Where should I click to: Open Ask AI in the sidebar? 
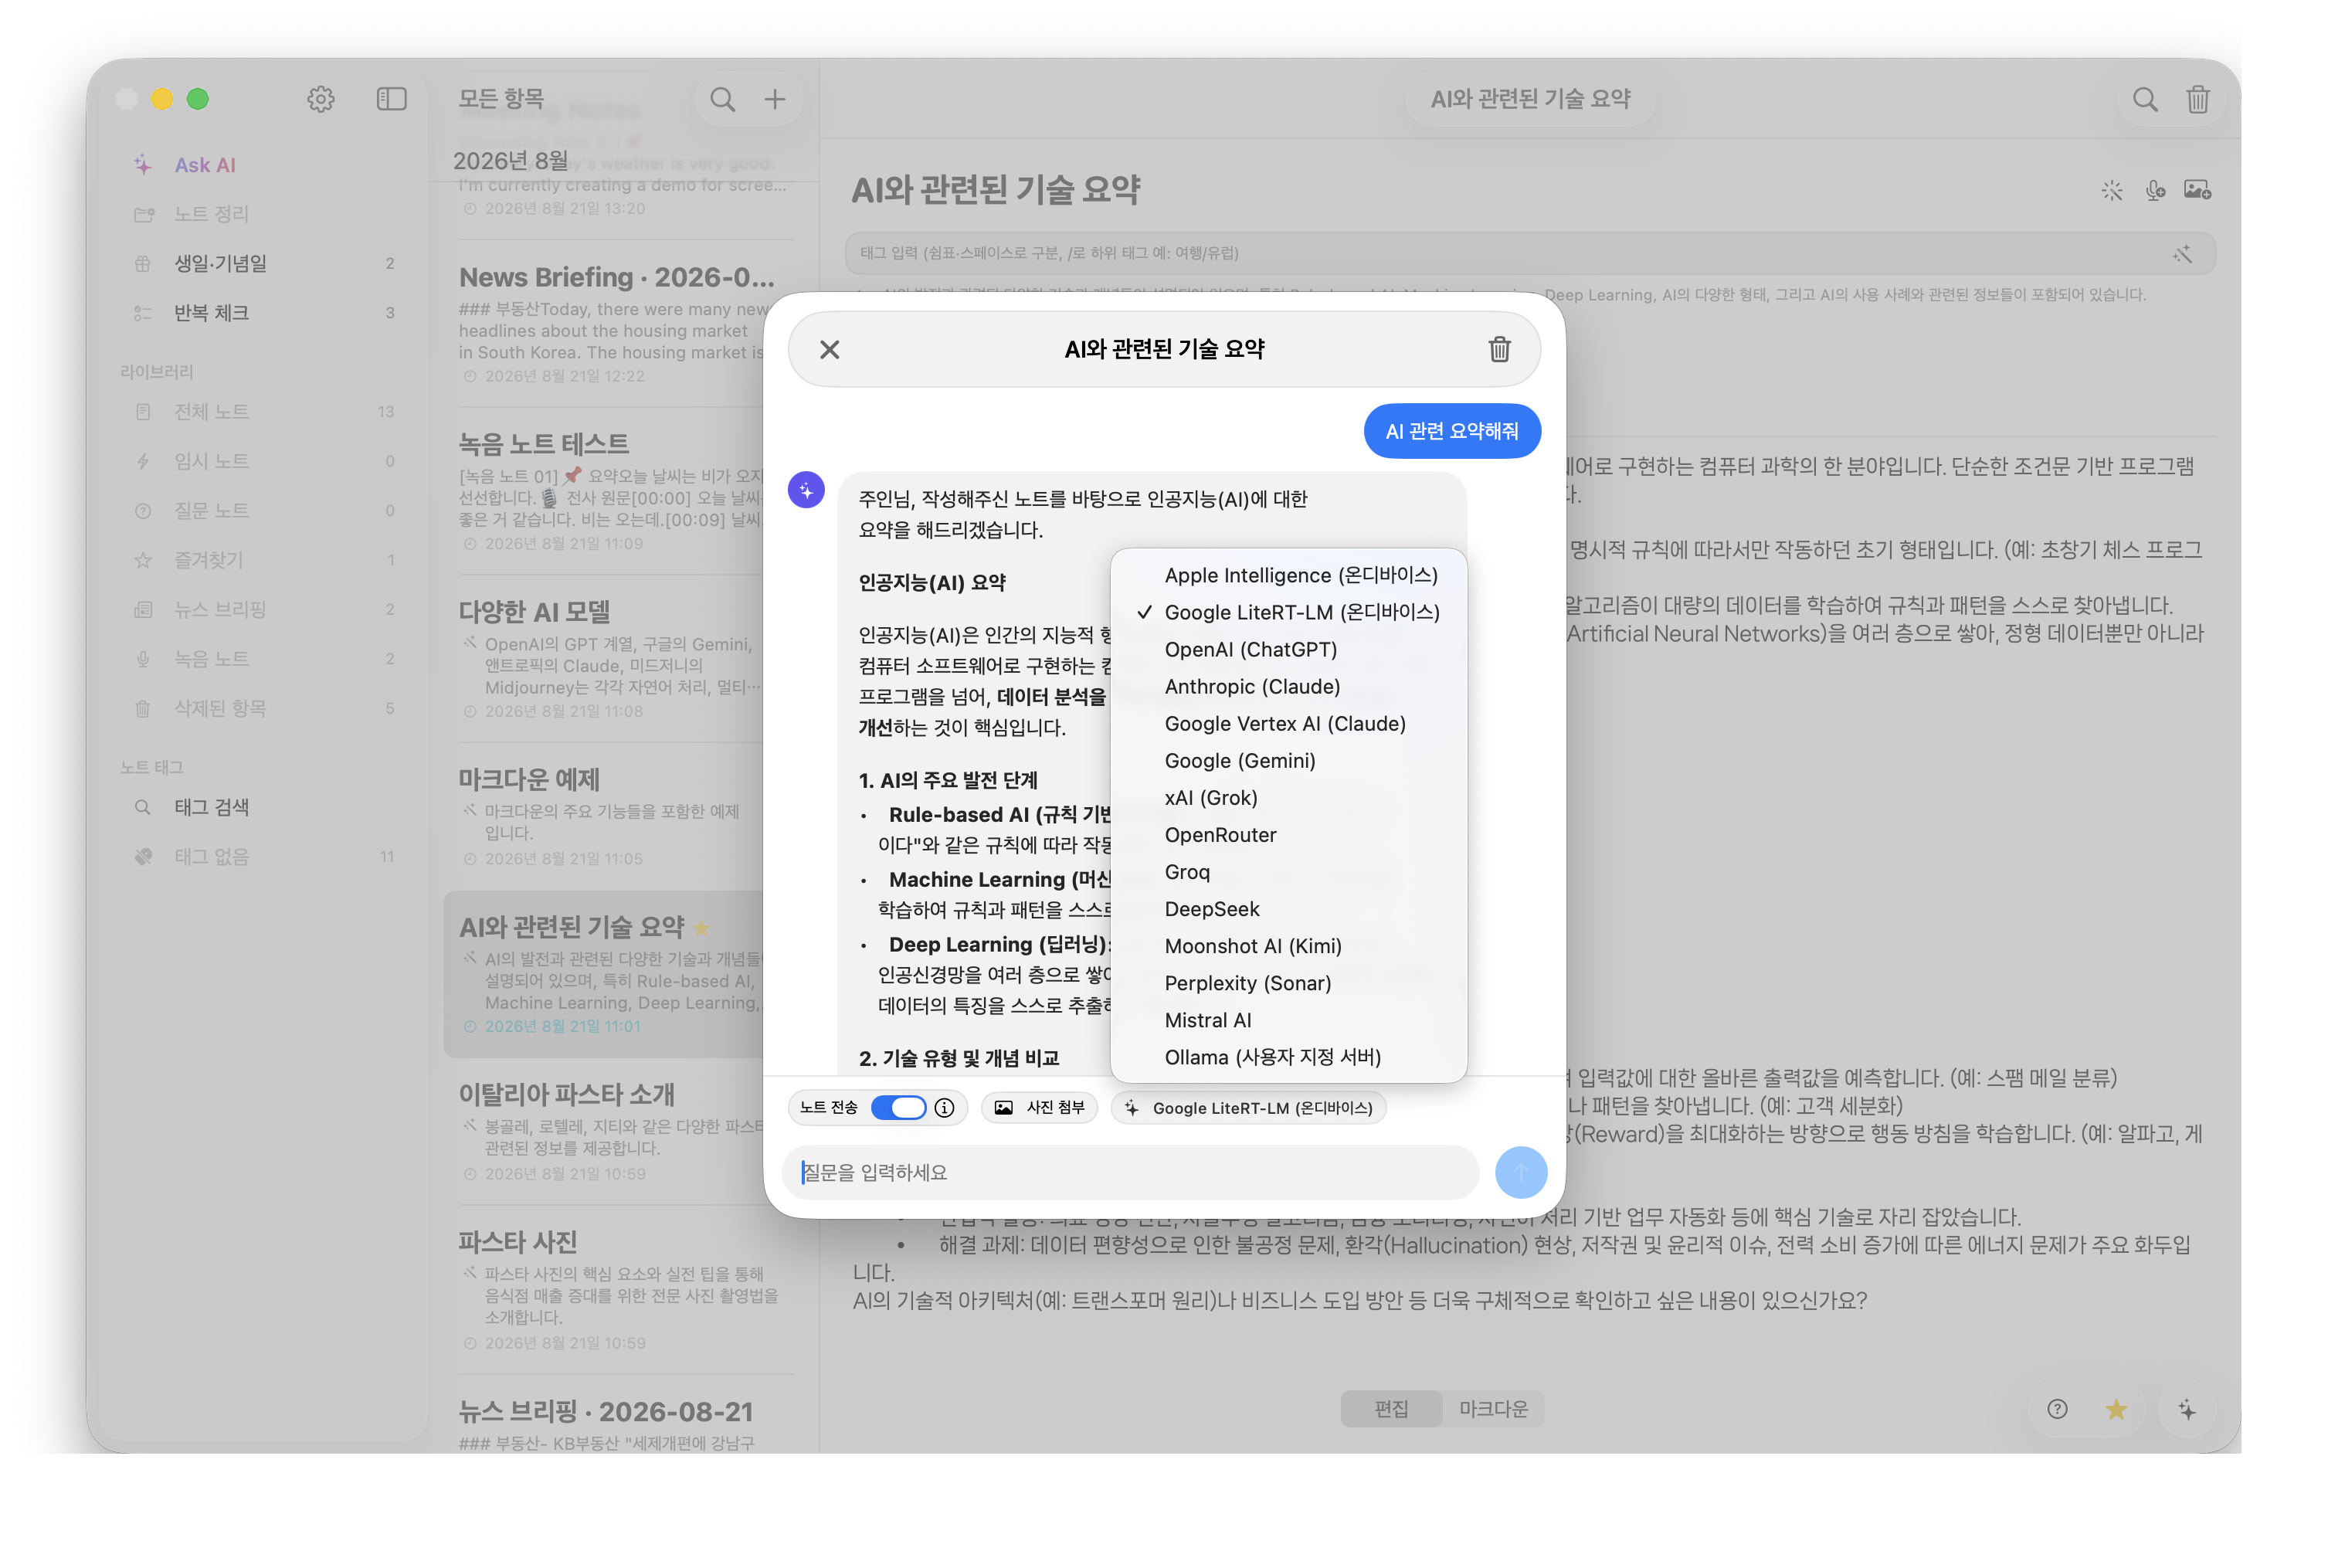[x=264, y=165]
